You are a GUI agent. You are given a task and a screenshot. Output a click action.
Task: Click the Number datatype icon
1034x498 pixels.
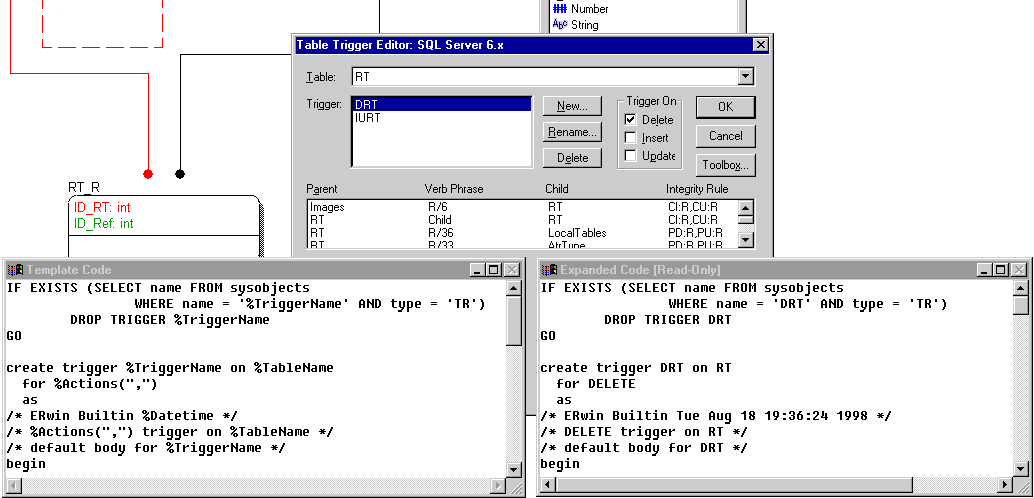pos(560,9)
